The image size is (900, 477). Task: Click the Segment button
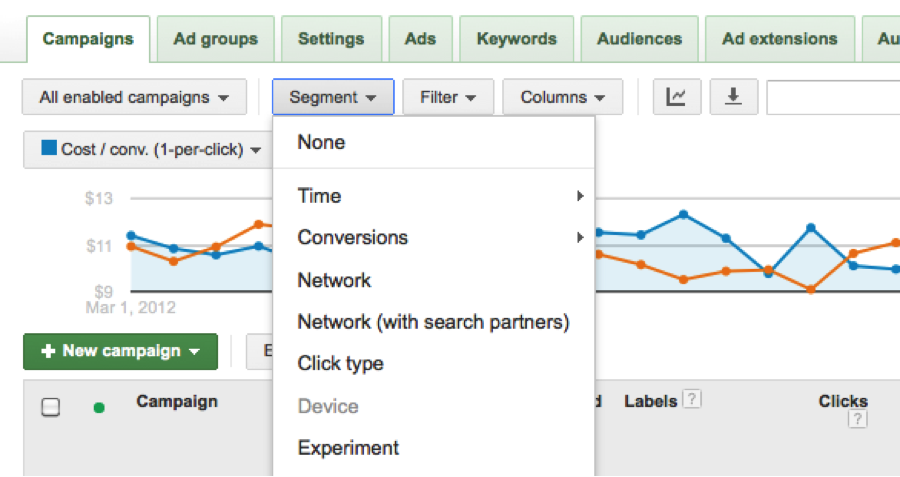point(332,98)
